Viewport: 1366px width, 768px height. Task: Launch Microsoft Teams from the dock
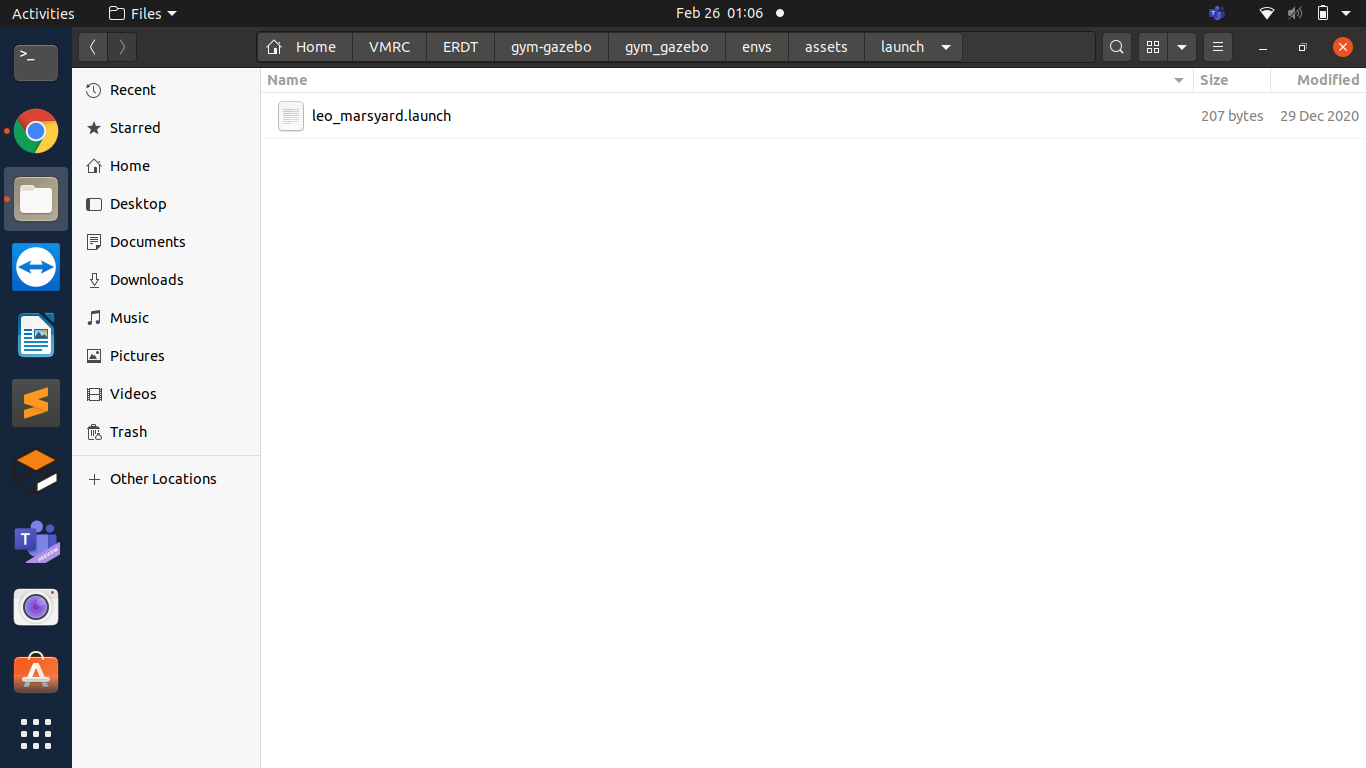[36, 539]
